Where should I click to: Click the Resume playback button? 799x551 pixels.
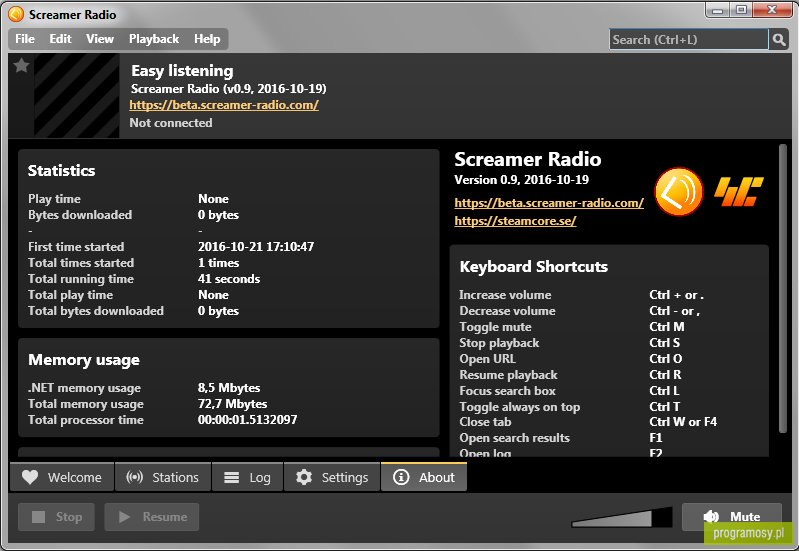[x=152, y=517]
